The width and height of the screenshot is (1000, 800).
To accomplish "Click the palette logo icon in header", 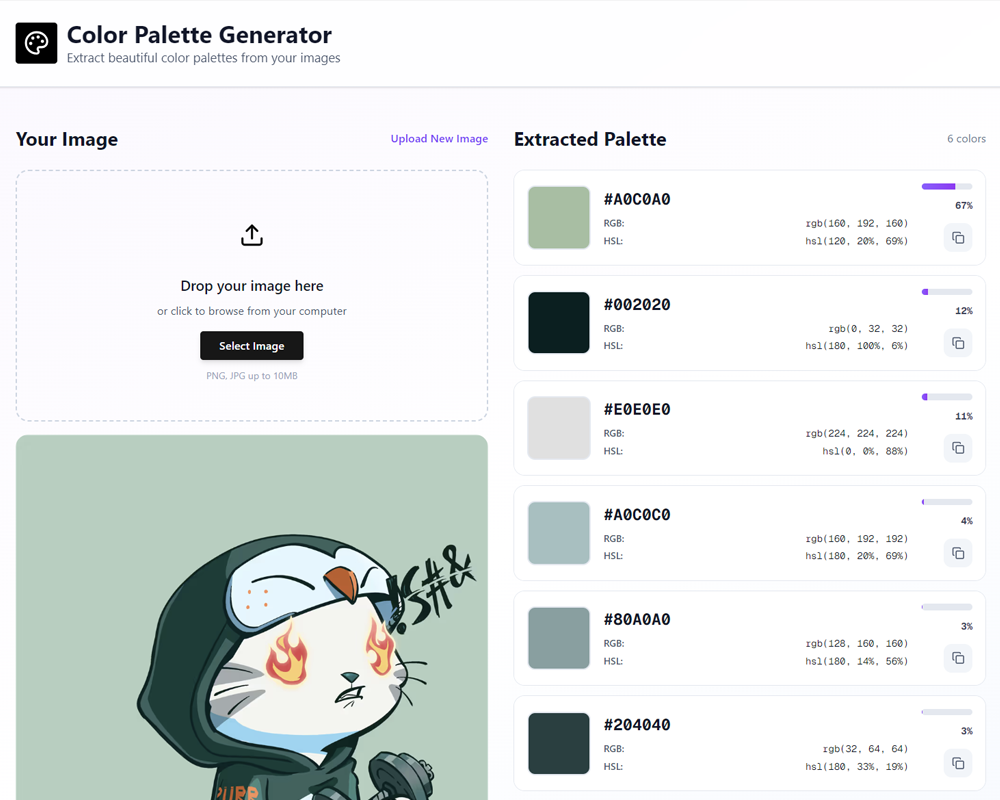I will click(36, 43).
